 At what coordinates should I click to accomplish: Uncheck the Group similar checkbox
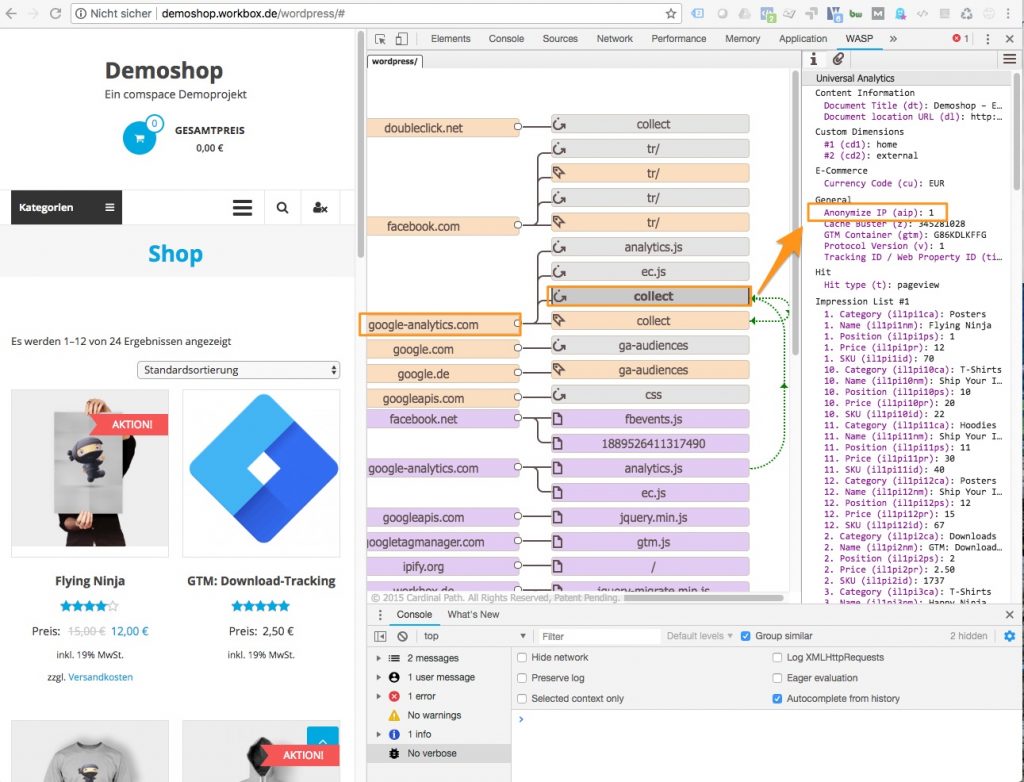pos(746,636)
